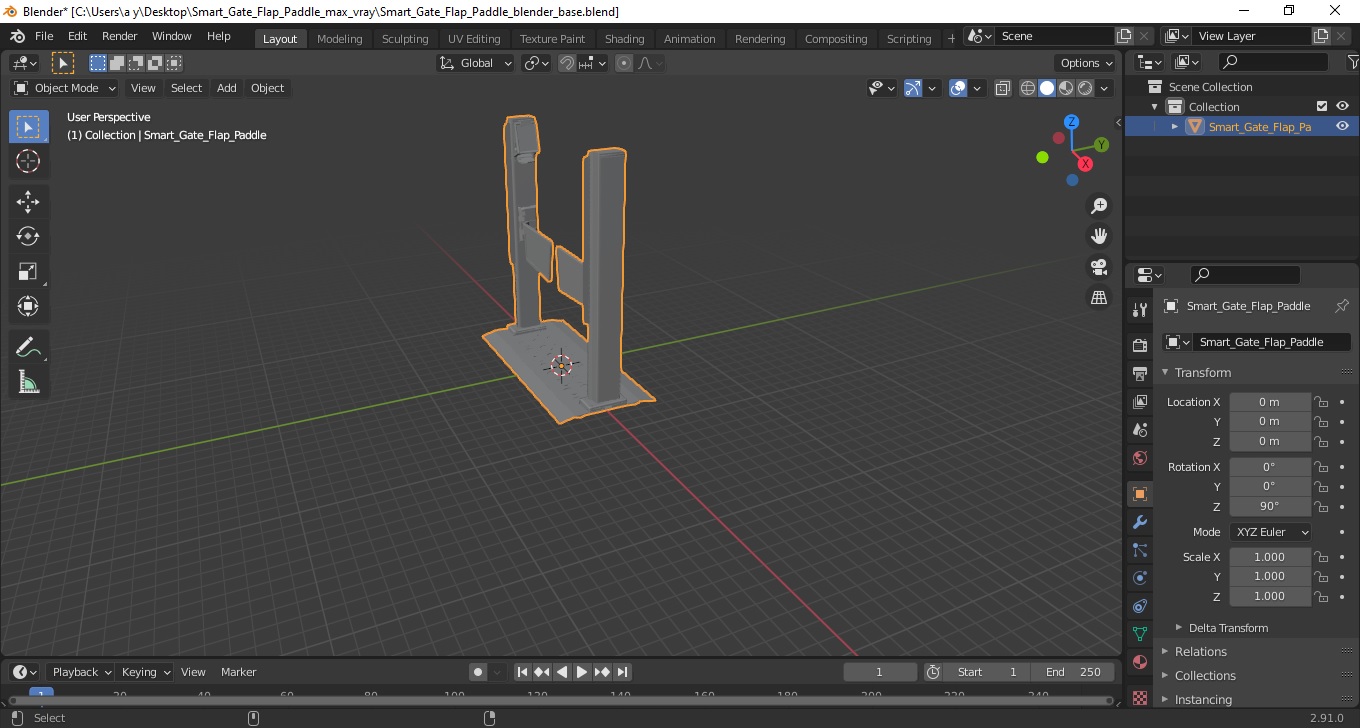This screenshot has height=728, width=1360.
Task: Click the red X axis gizmo ball
Action: click(1085, 164)
